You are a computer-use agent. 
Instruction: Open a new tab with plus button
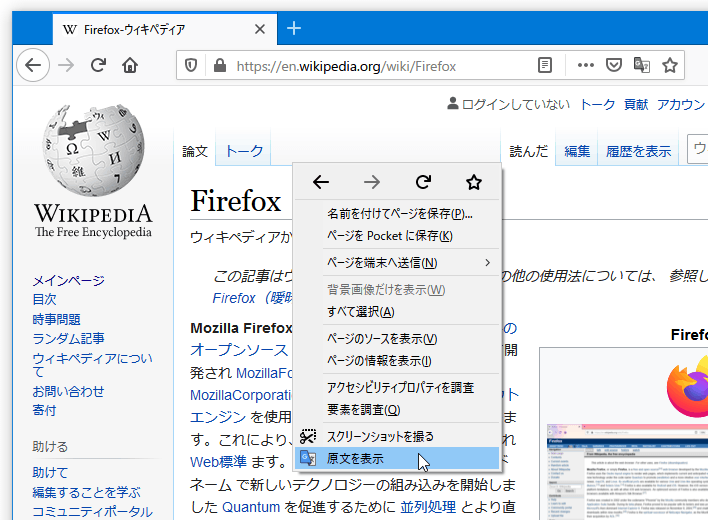point(294,28)
